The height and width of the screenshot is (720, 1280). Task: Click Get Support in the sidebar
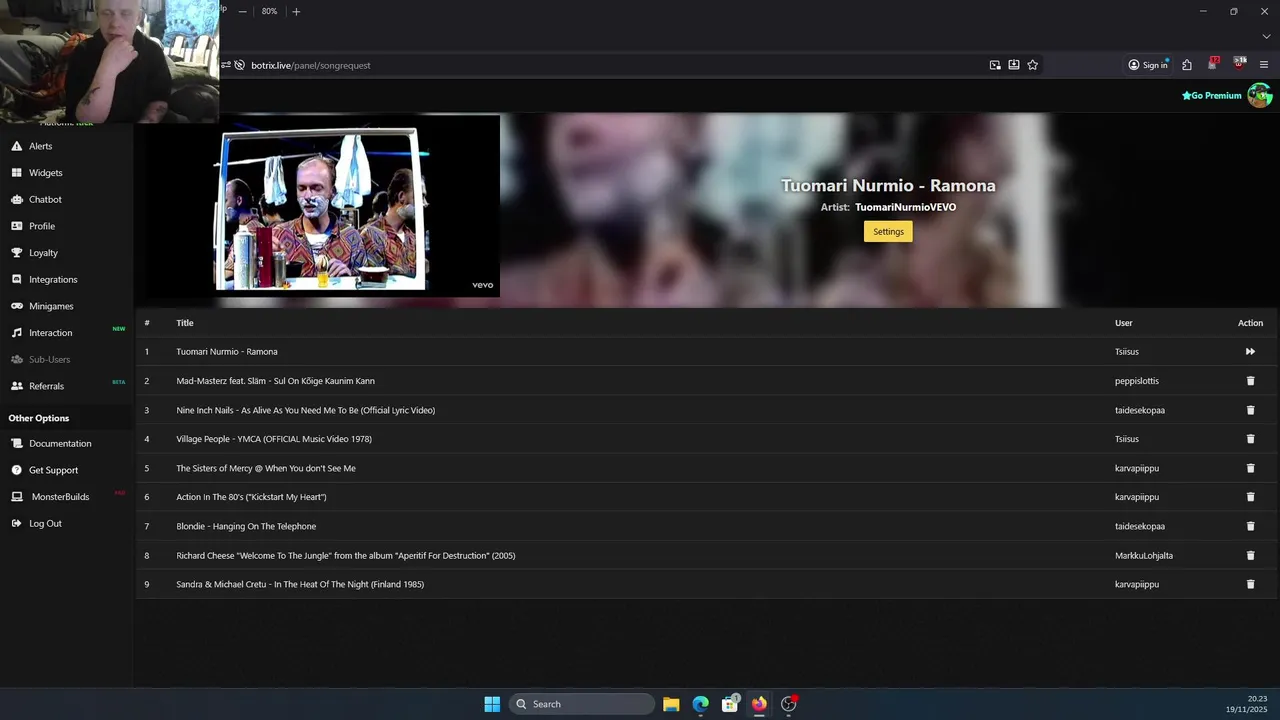53,470
